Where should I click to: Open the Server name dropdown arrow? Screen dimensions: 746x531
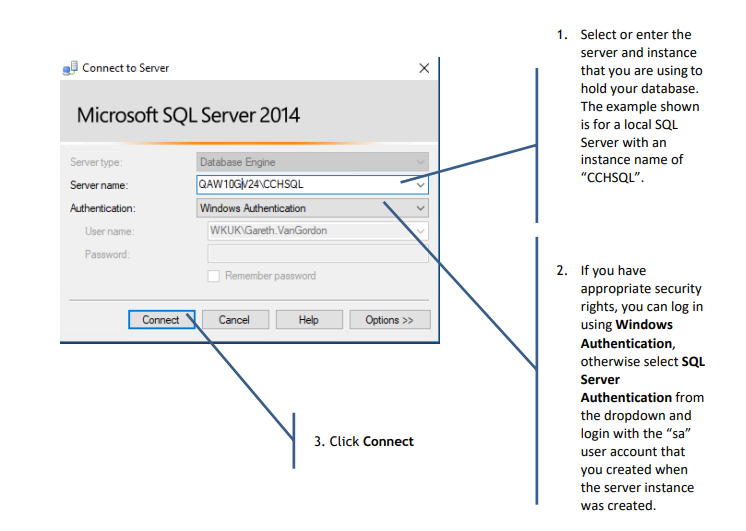pos(420,185)
